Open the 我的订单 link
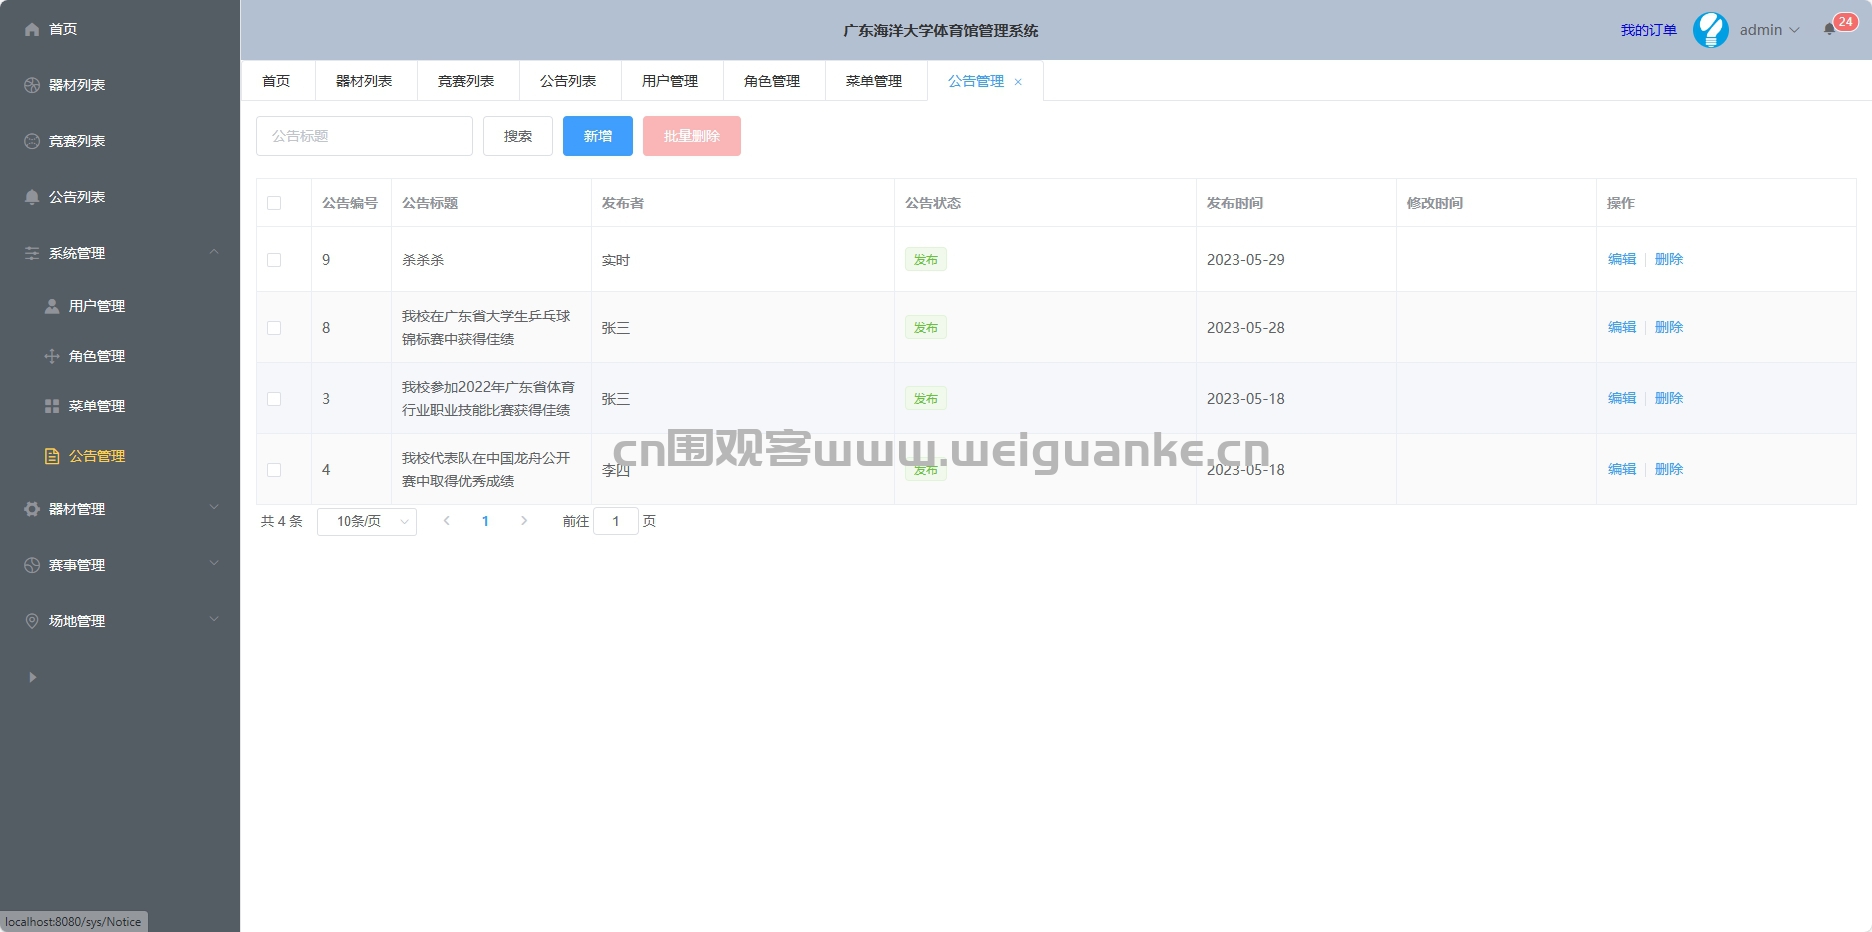The image size is (1872, 932). (1649, 30)
